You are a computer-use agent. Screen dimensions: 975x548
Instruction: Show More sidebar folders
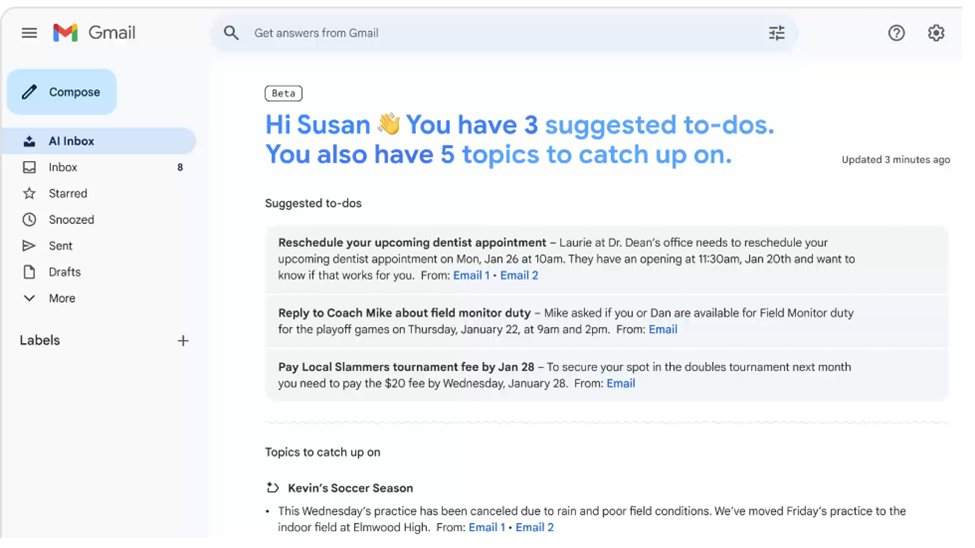tap(99, 298)
